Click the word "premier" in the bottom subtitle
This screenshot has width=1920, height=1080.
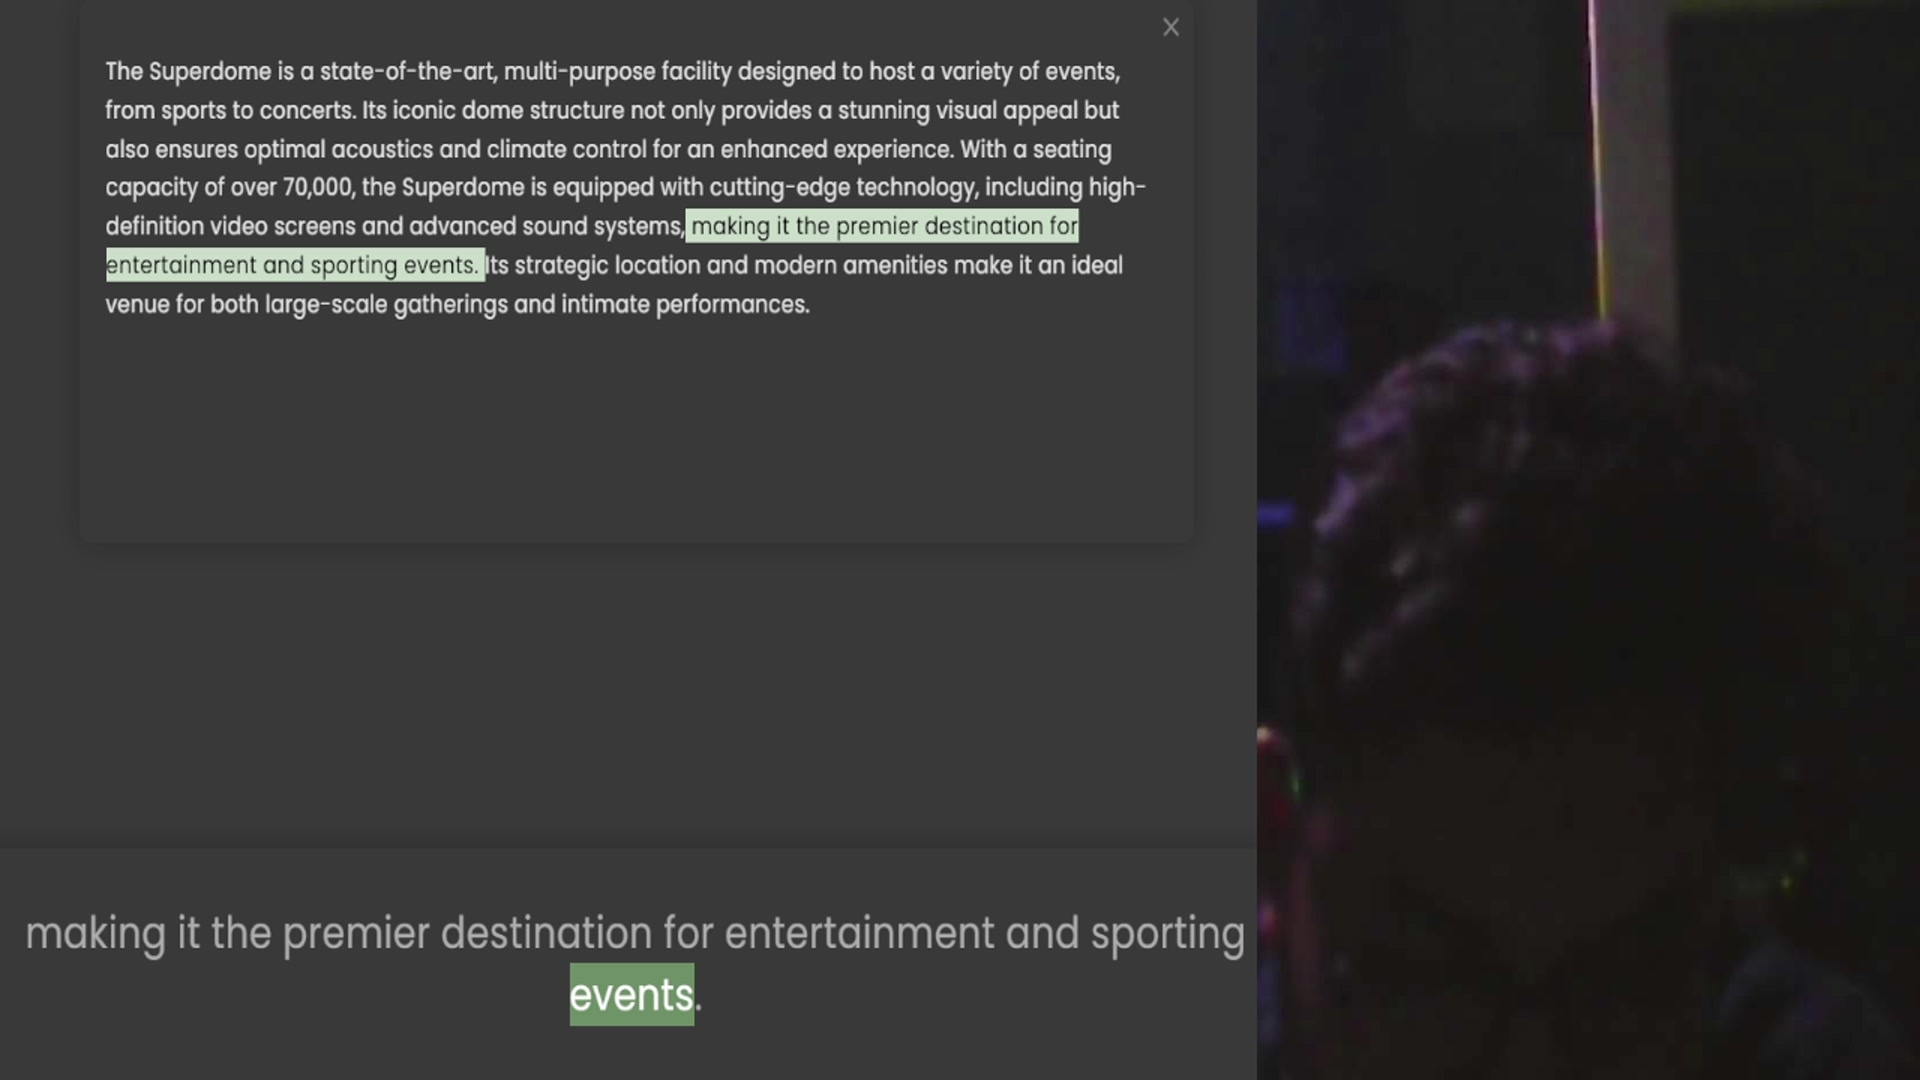point(355,934)
